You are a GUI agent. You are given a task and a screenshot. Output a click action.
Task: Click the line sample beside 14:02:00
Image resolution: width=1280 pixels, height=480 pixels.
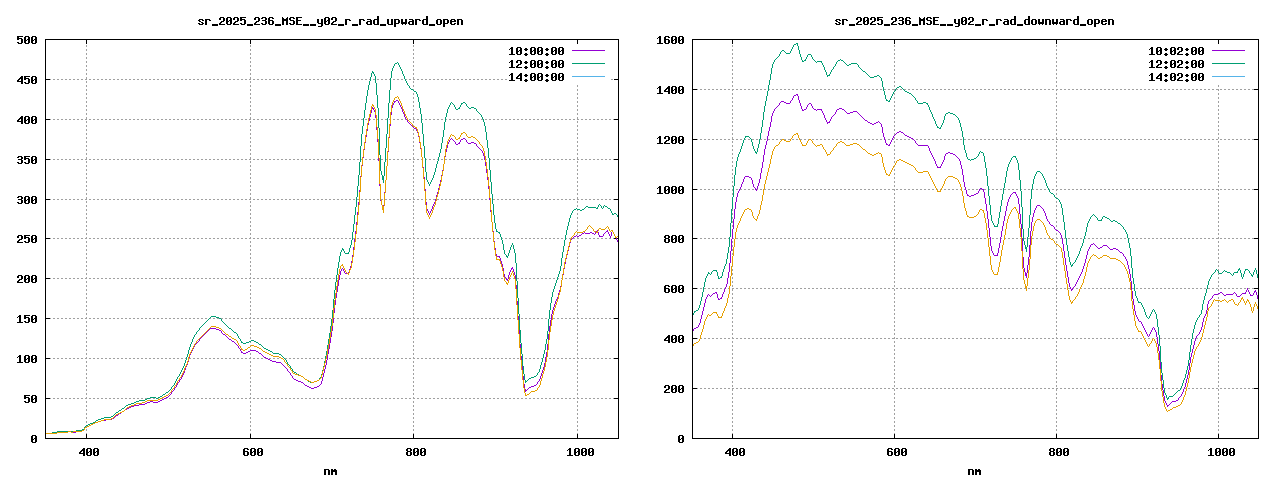point(1229,76)
